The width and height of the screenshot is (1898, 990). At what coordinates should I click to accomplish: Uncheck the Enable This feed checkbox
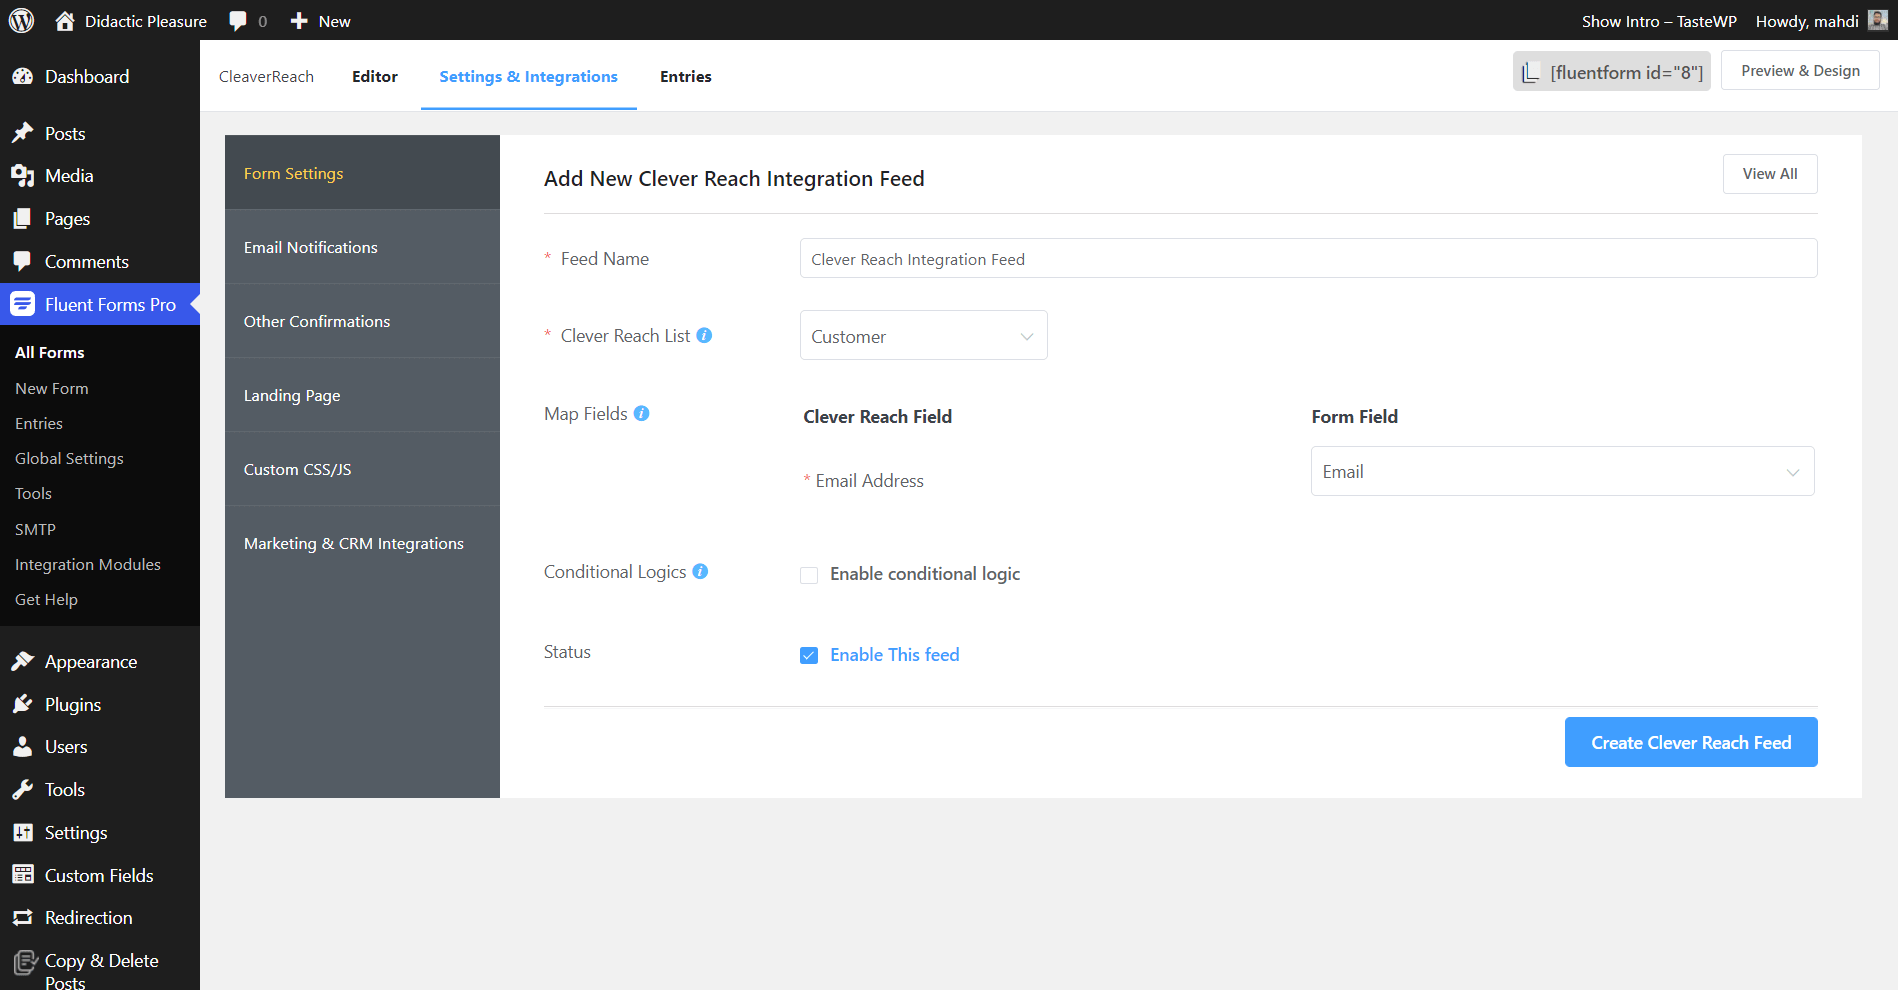[x=809, y=656]
